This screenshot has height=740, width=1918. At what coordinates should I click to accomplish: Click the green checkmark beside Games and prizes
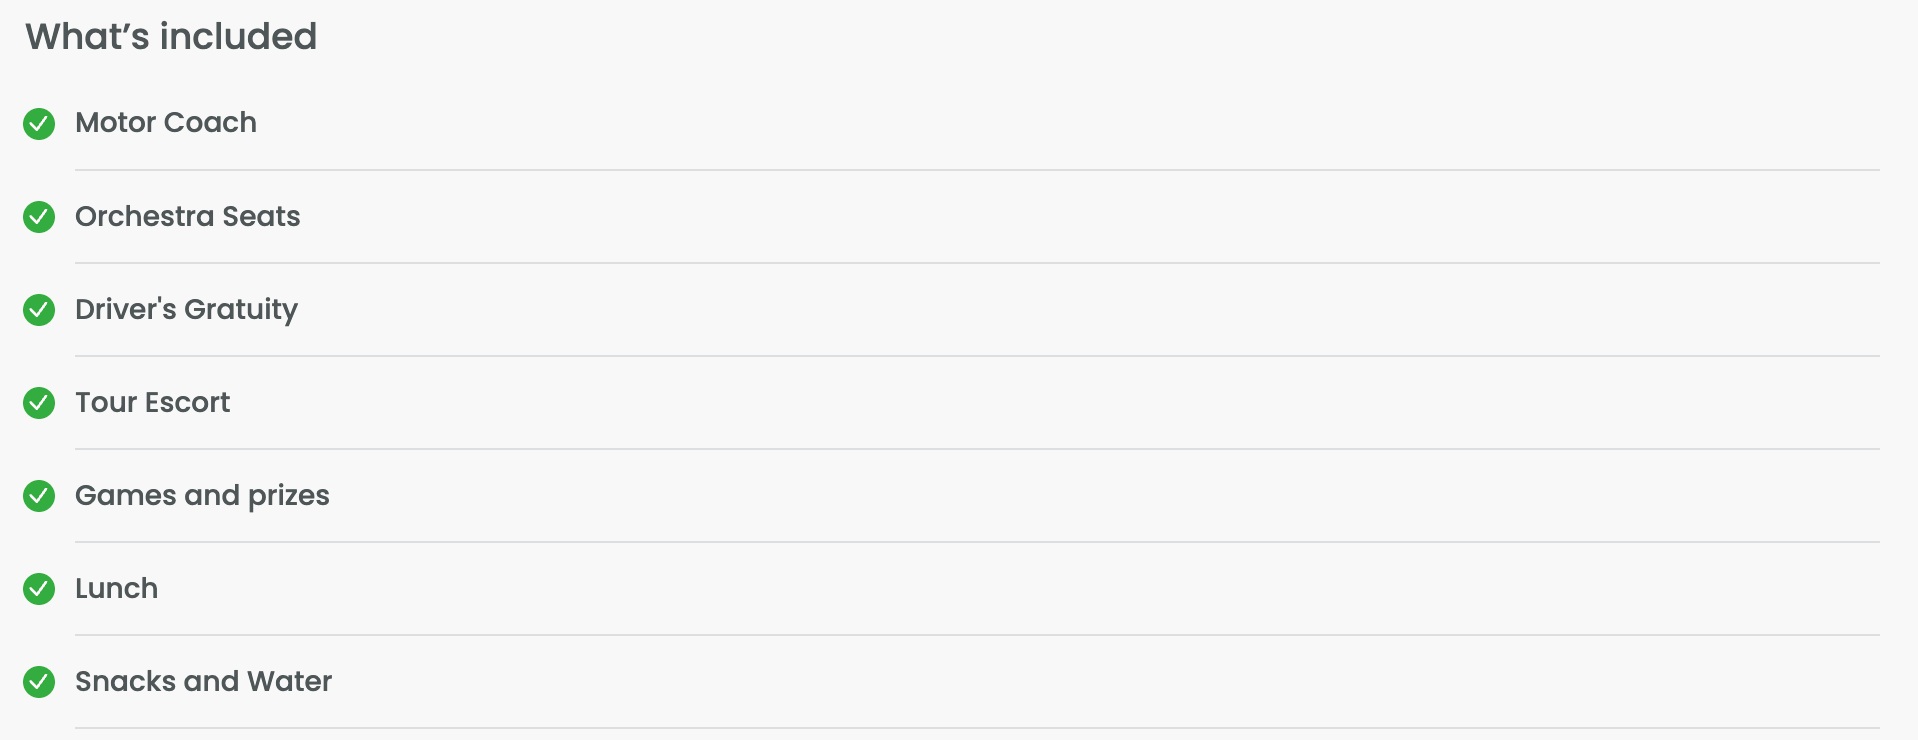(39, 496)
